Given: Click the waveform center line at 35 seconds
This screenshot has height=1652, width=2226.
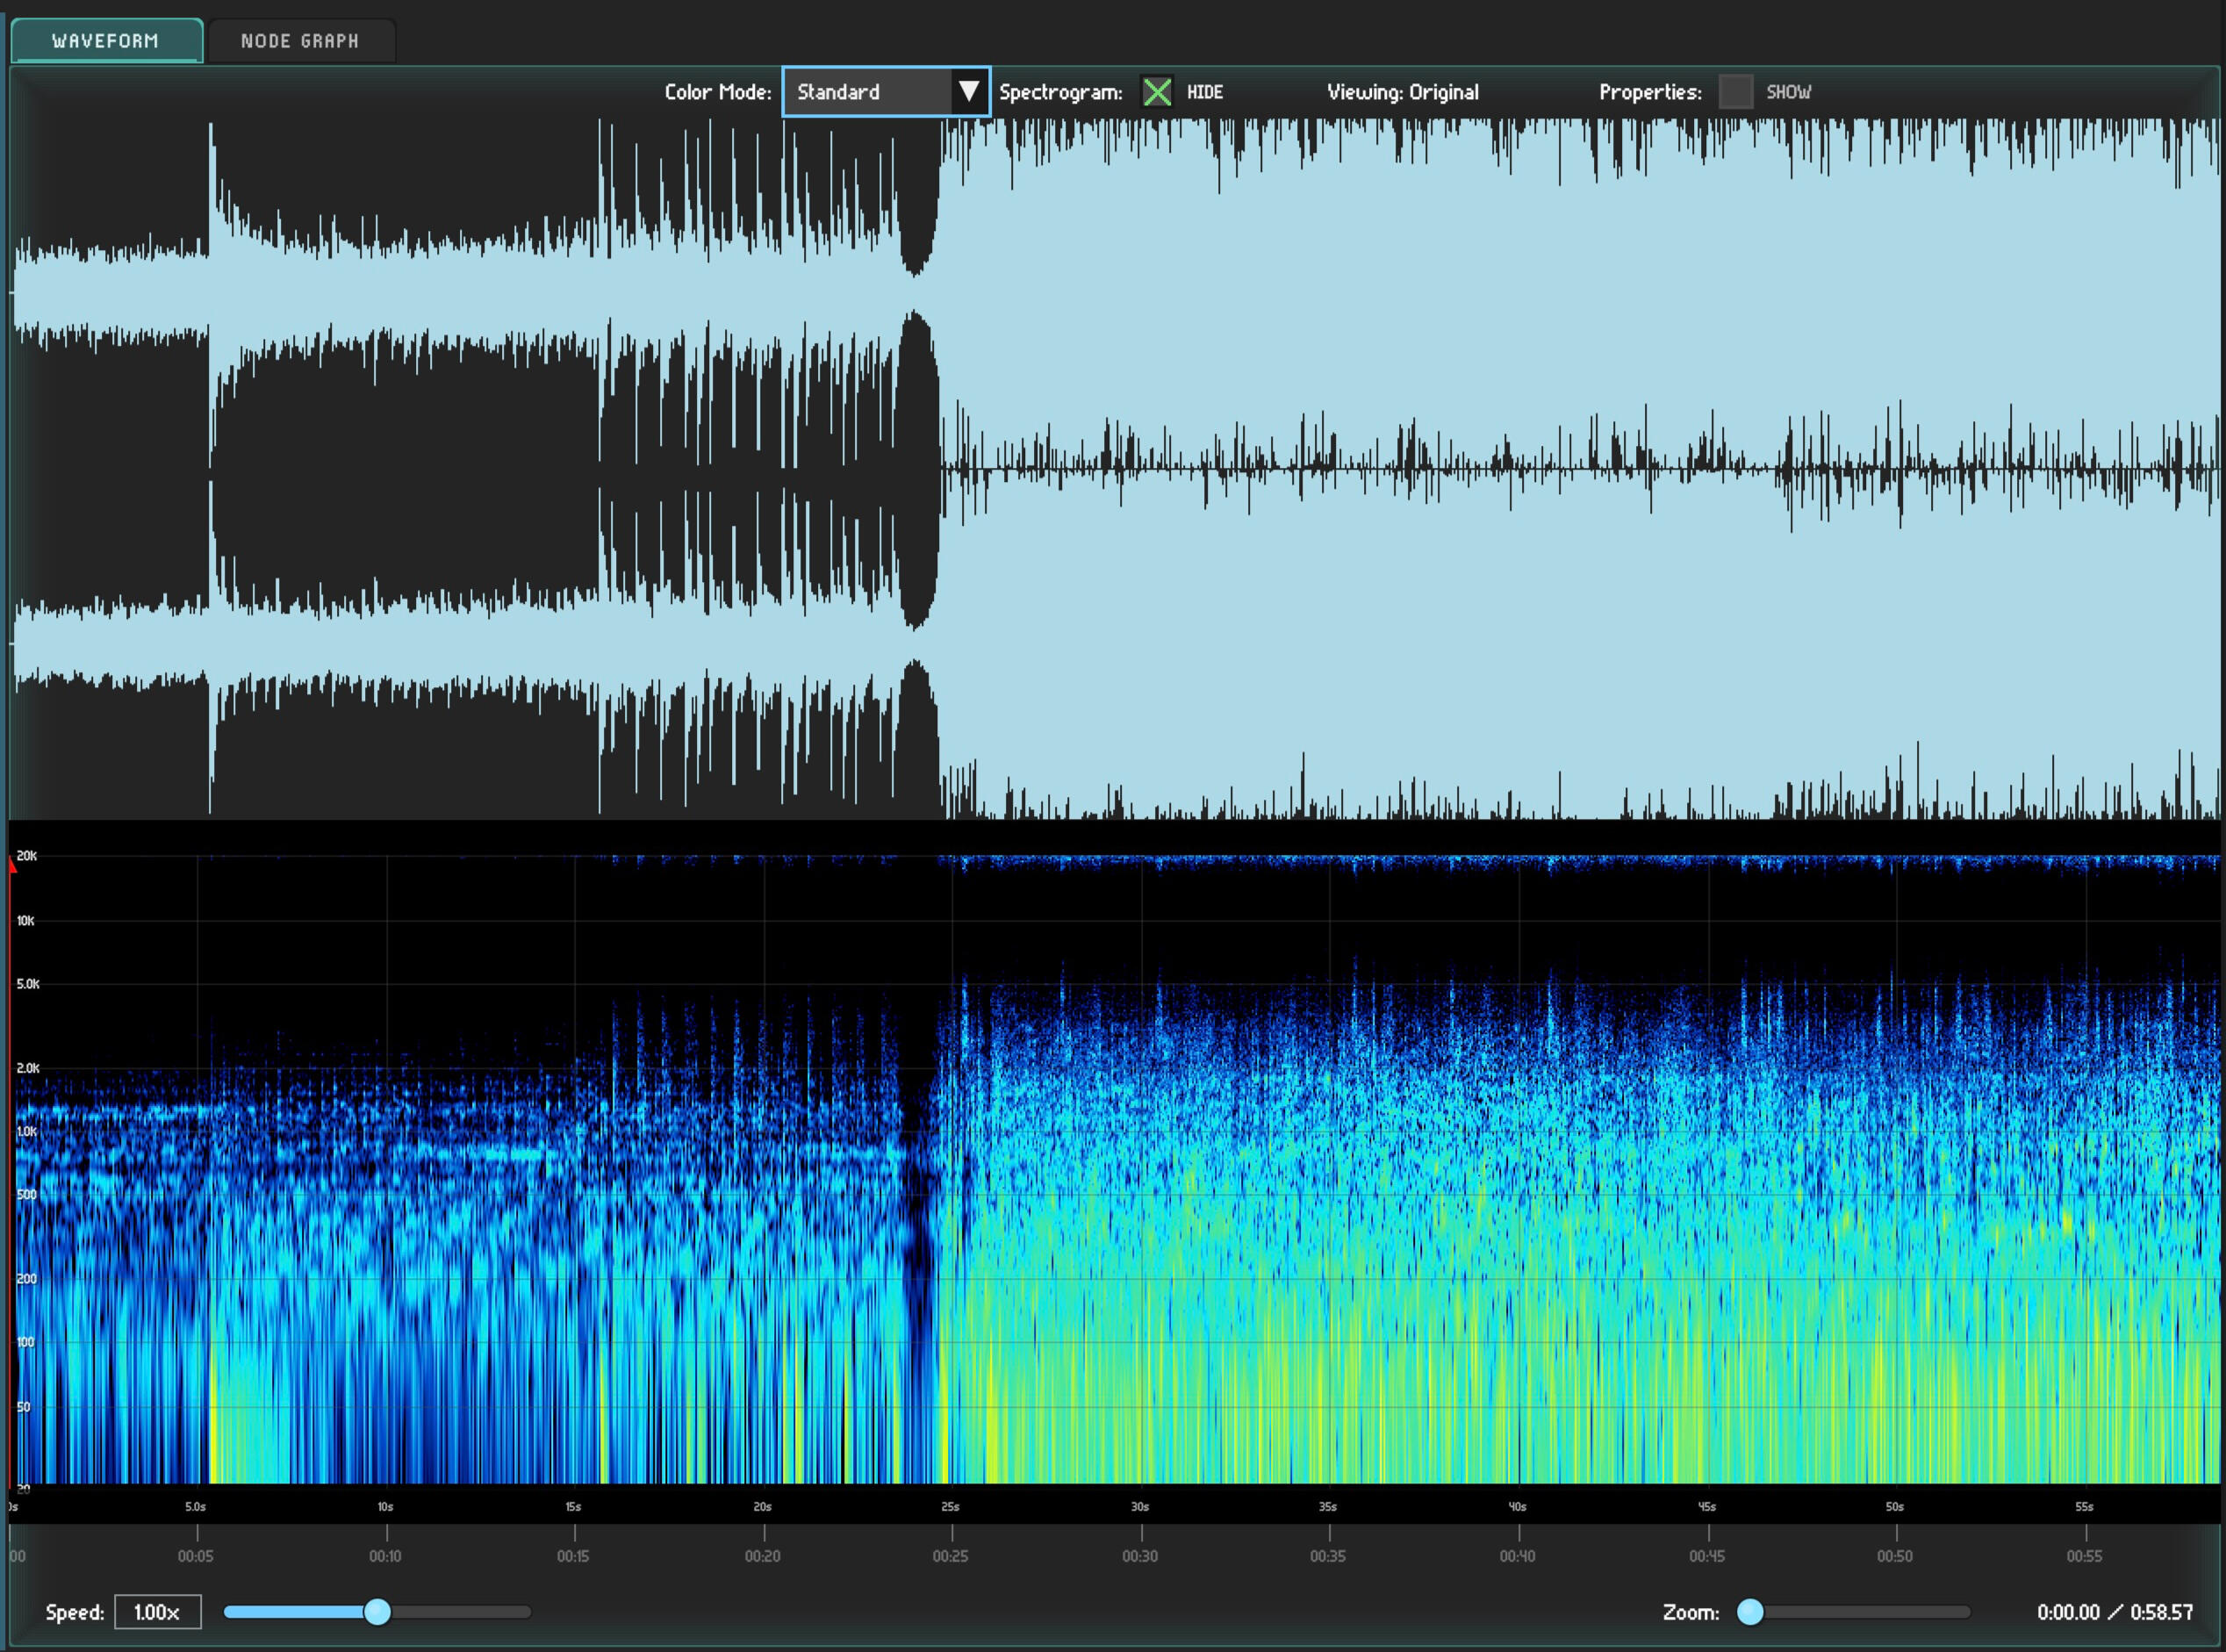Looking at the screenshot, I should (1329, 468).
